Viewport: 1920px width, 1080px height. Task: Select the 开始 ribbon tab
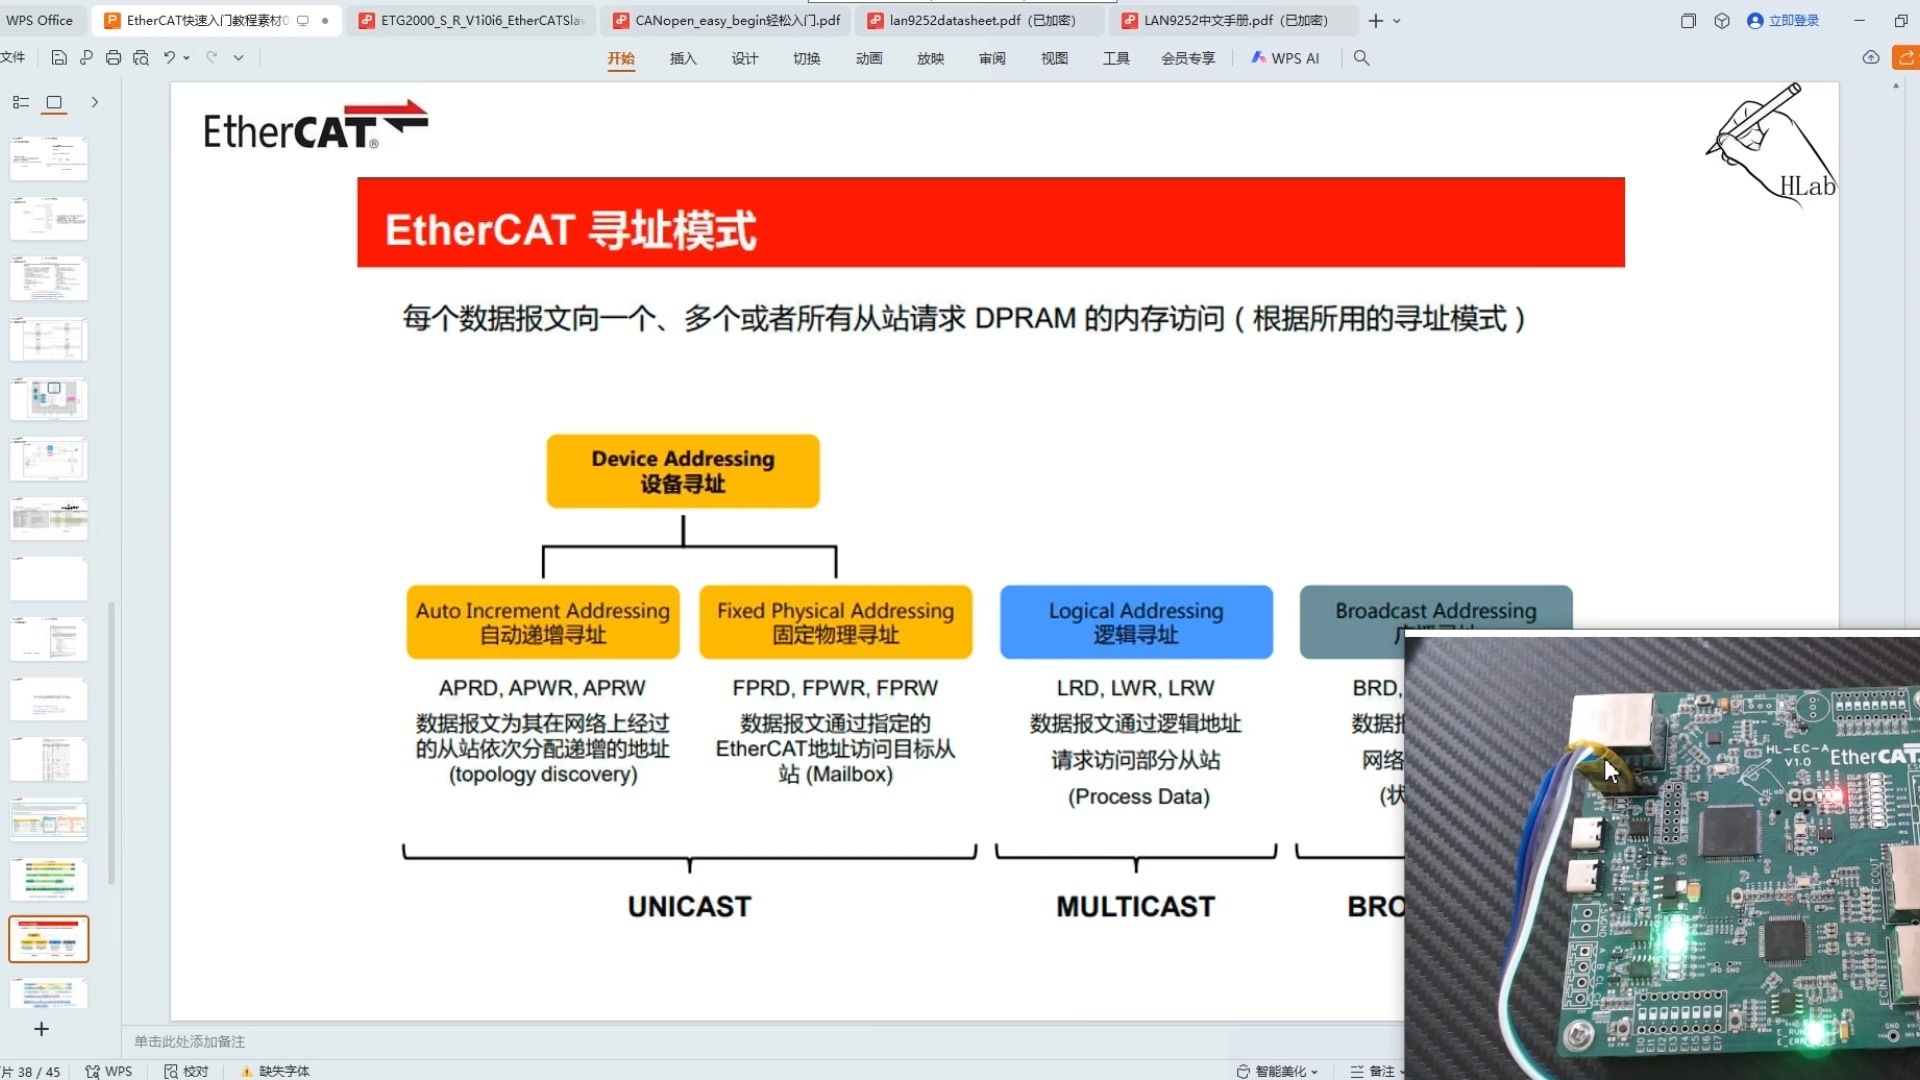[621, 58]
